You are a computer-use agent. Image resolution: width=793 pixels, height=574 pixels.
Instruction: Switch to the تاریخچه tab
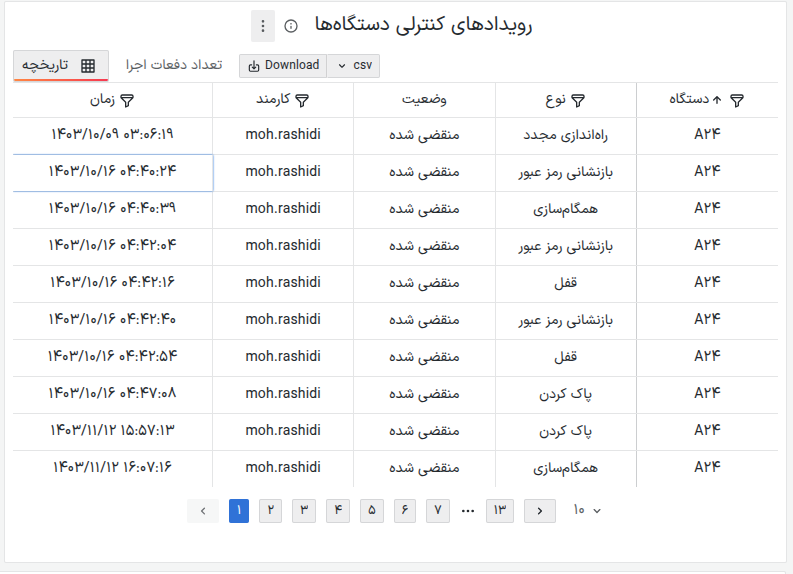60,66
